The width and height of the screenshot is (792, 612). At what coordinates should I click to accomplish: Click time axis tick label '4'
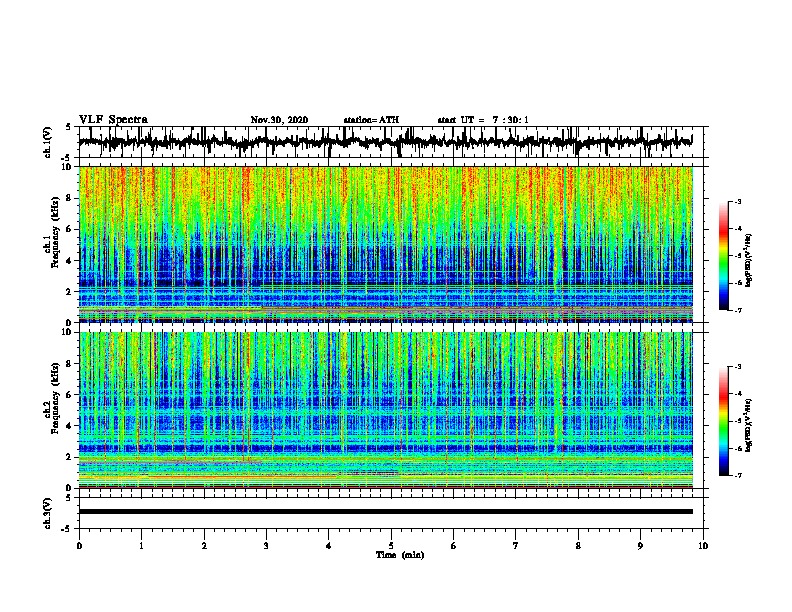pos(329,546)
